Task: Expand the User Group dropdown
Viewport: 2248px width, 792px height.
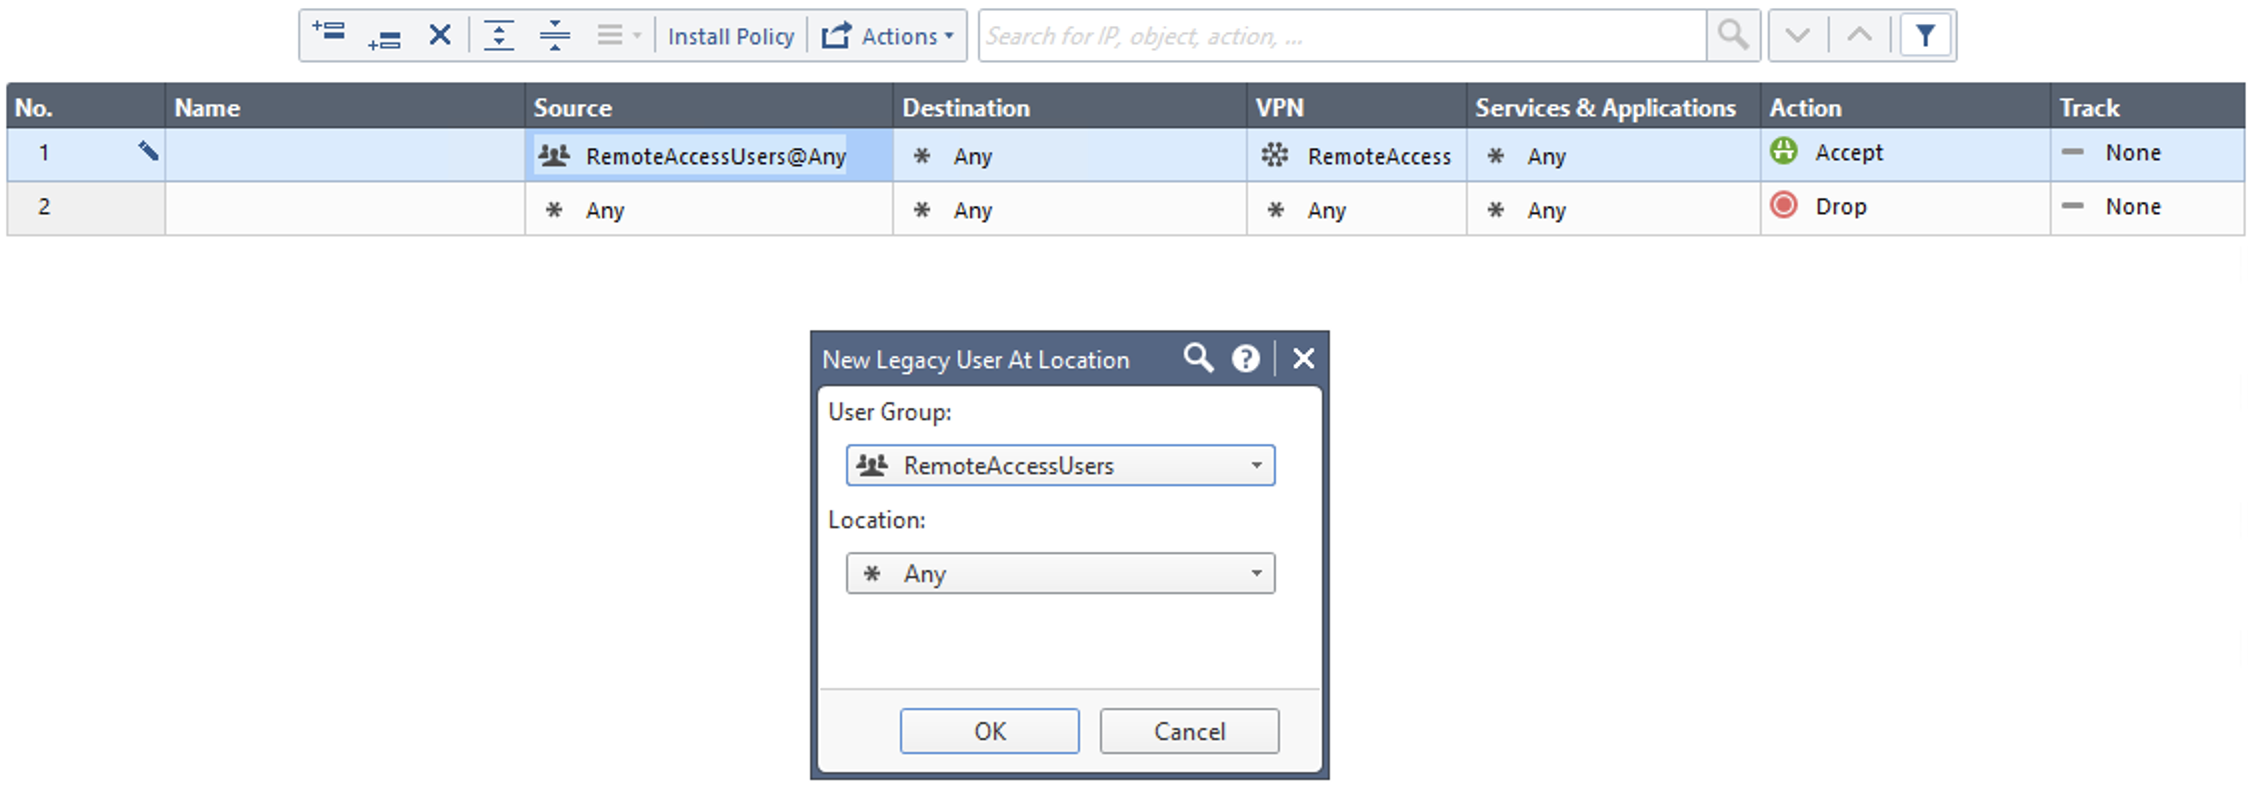Action: (1256, 466)
